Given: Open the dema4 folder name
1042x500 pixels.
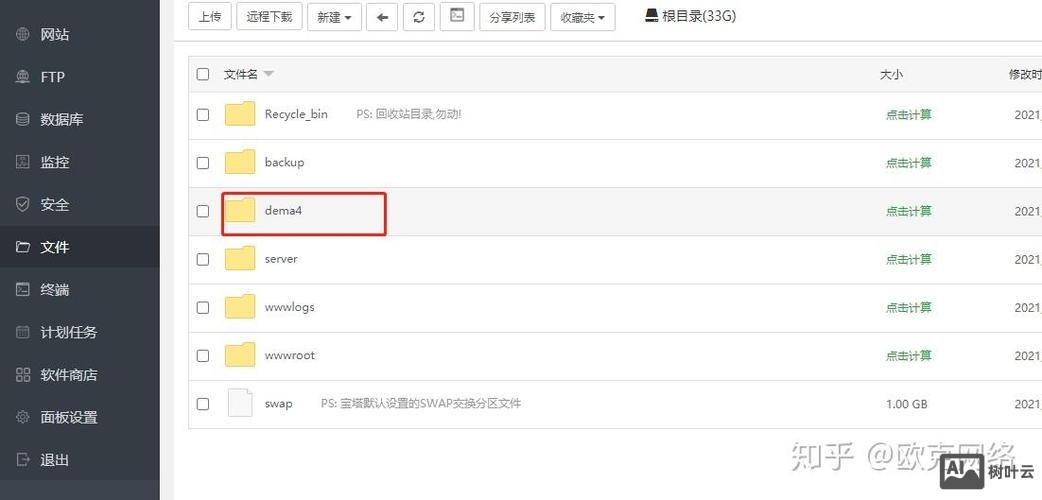Looking at the screenshot, I should click(284, 211).
